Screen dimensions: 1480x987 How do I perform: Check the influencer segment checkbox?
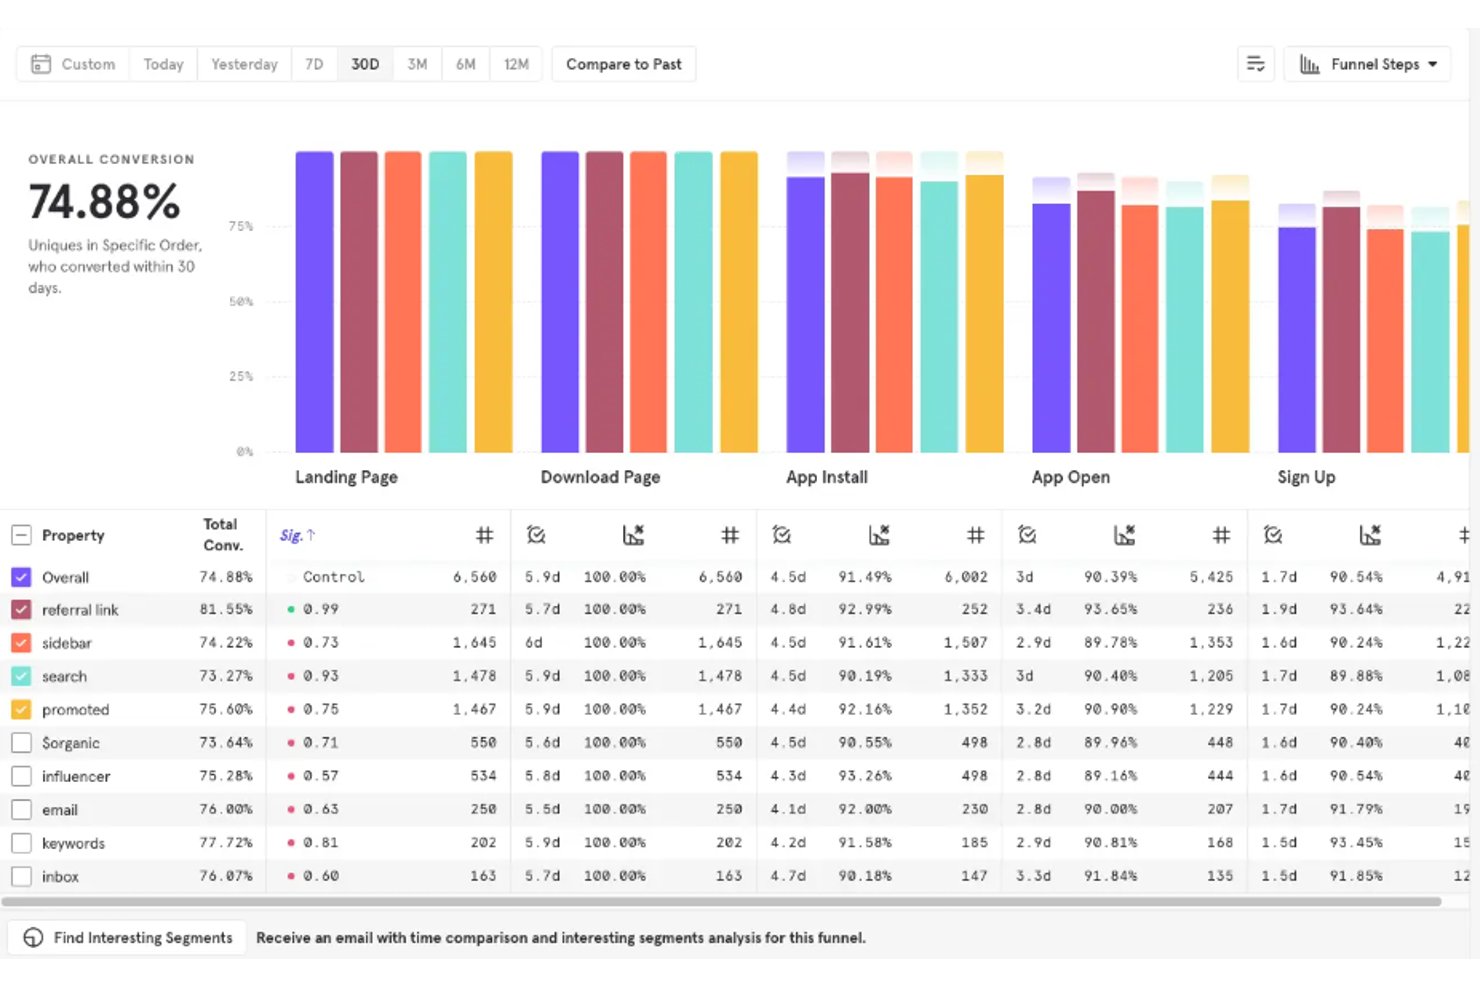pos(21,776)
